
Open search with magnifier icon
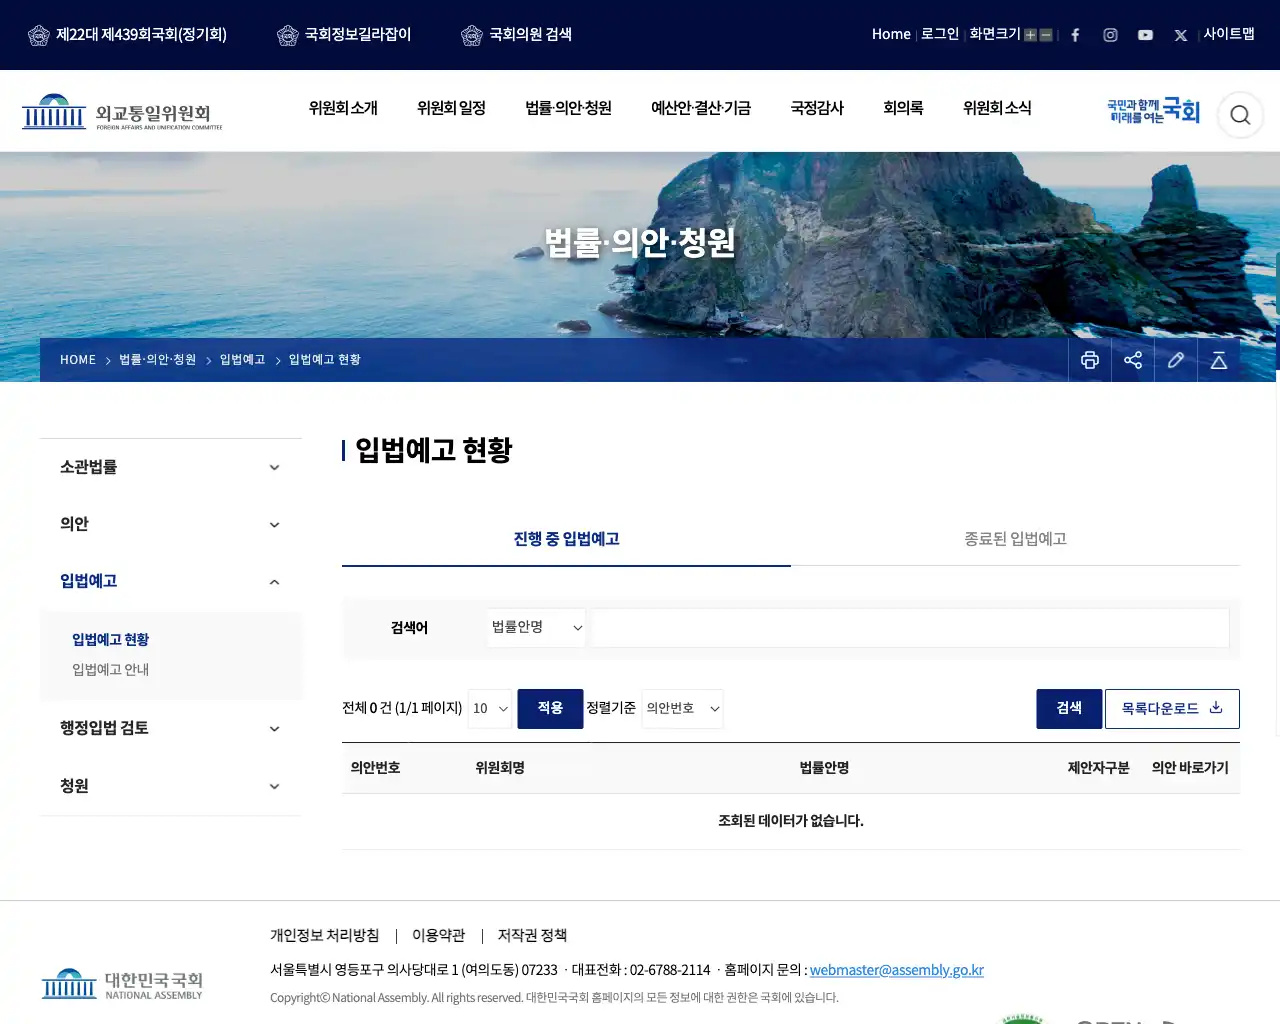pos(1240,115)
